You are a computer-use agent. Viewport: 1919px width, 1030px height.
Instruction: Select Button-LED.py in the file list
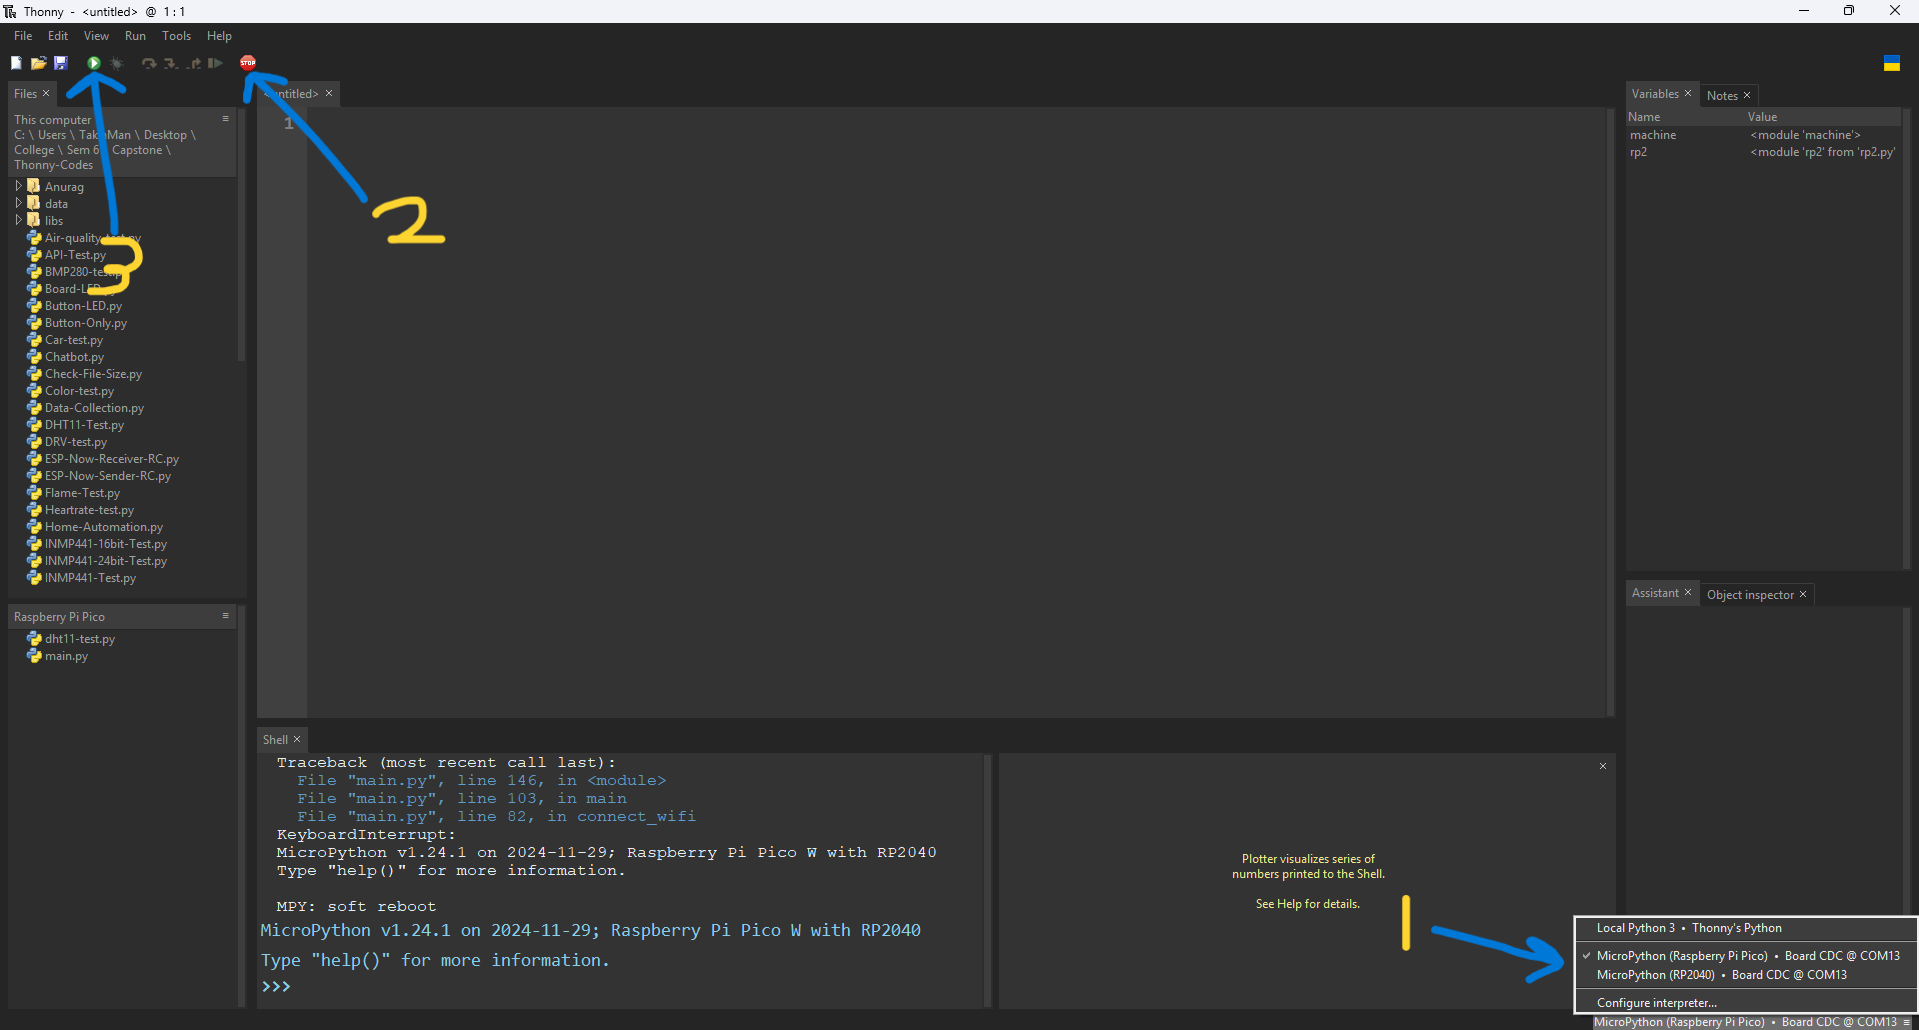pyautogui.click(x=83, y=306)
